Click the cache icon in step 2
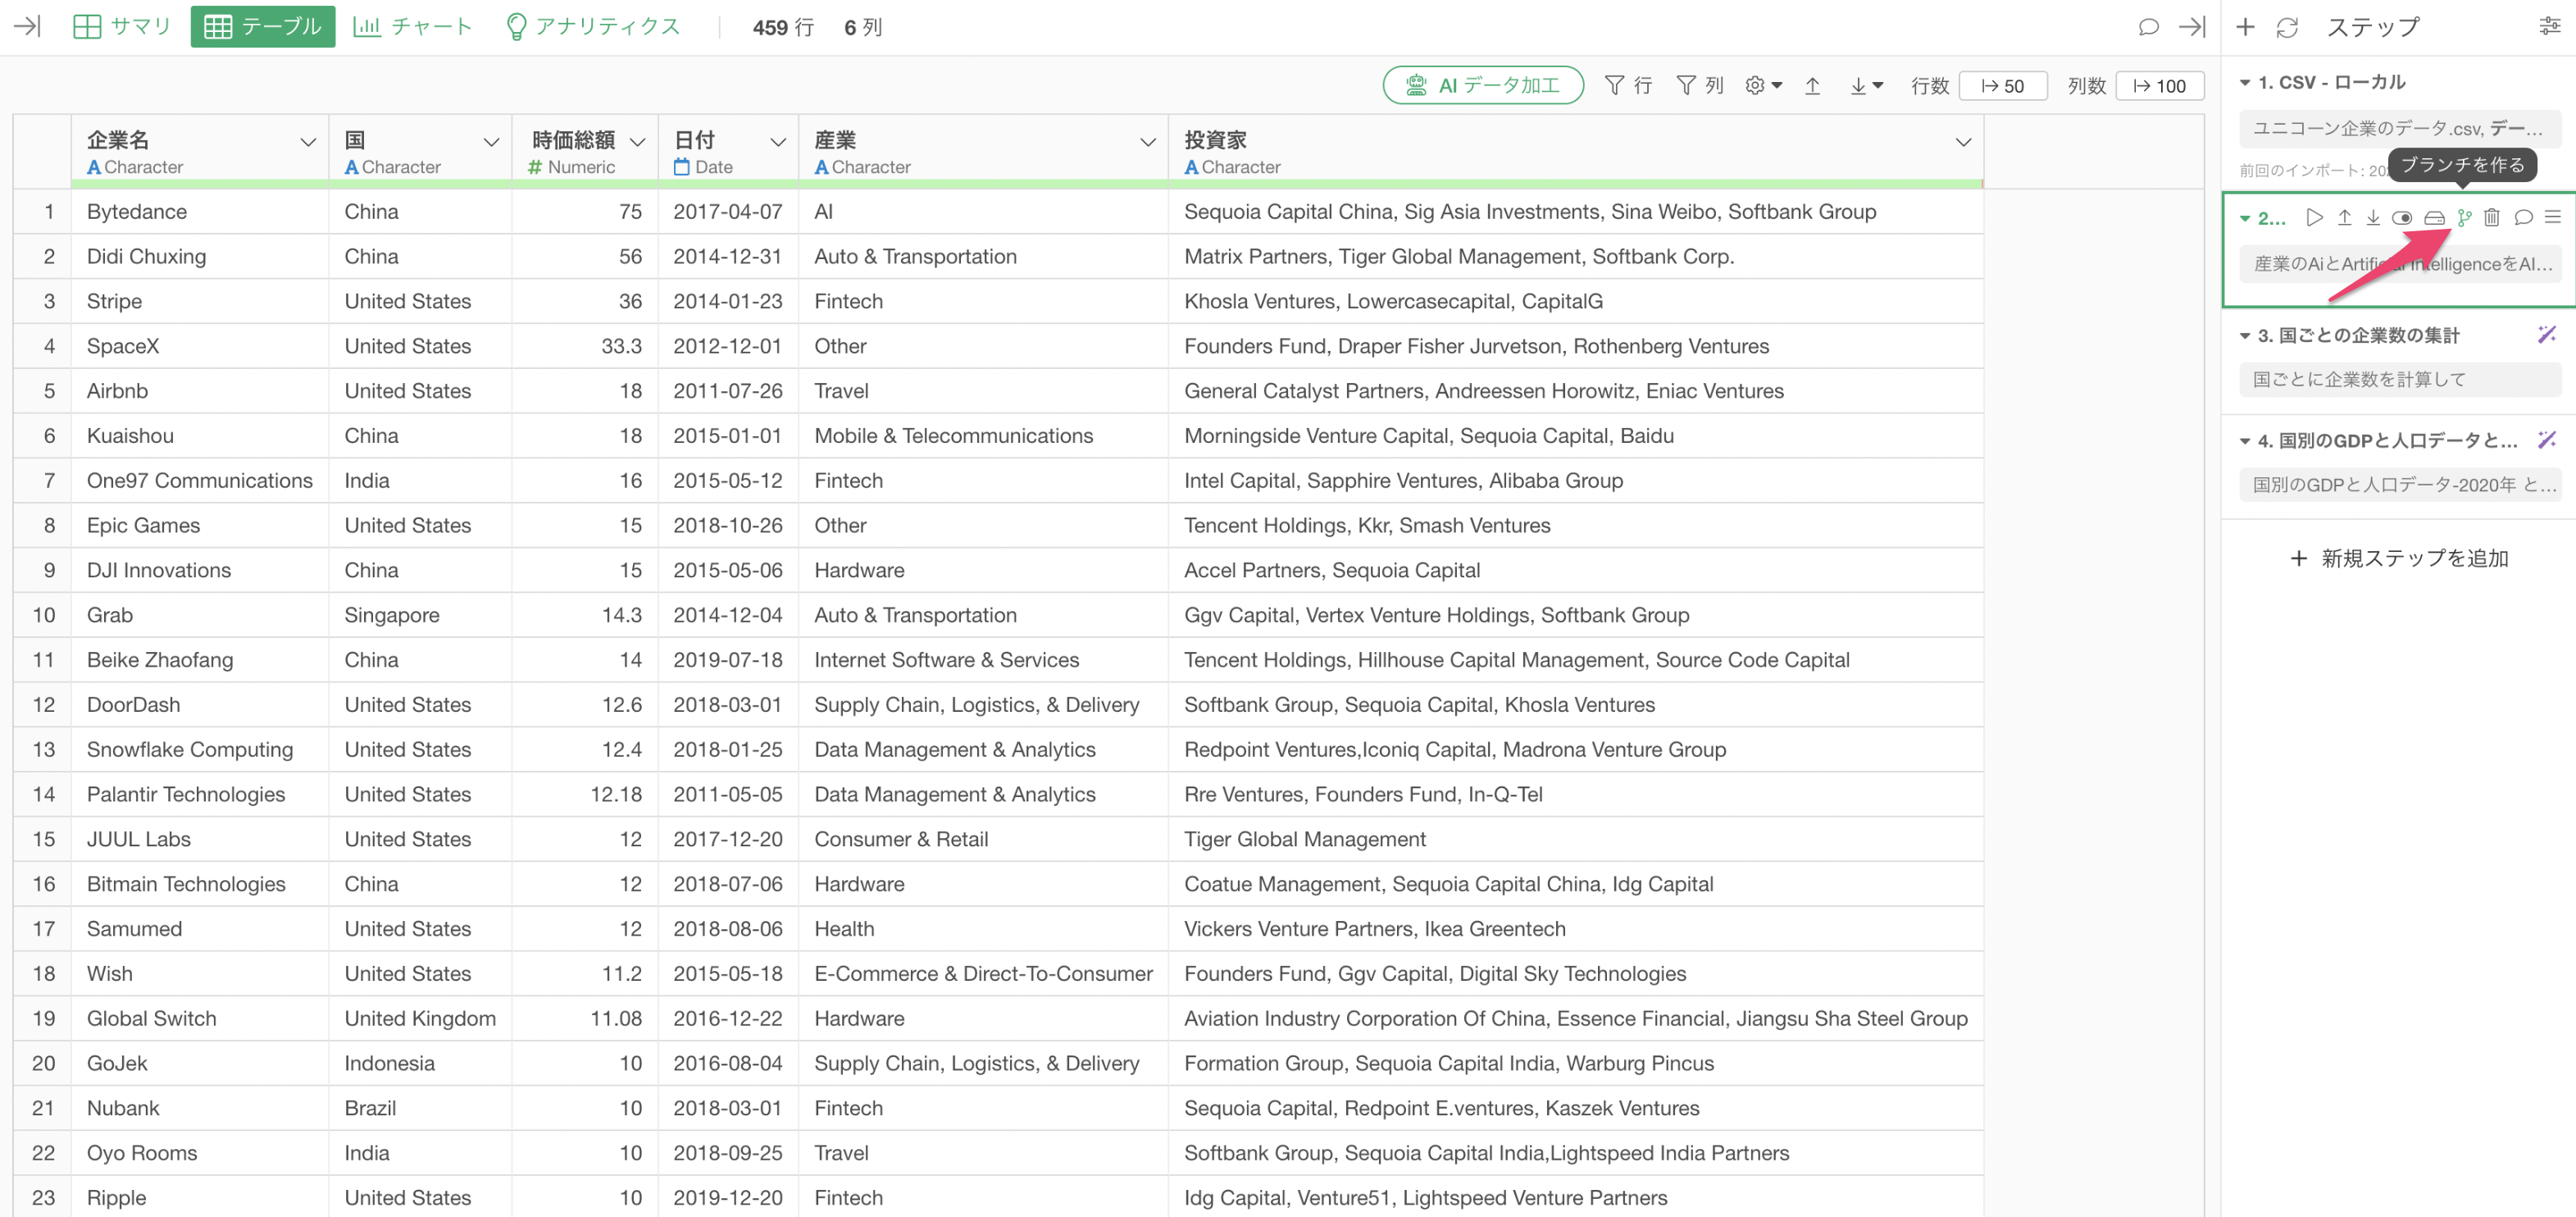The width and height of the screenshot is (2576, 1217). point(2434,217)
